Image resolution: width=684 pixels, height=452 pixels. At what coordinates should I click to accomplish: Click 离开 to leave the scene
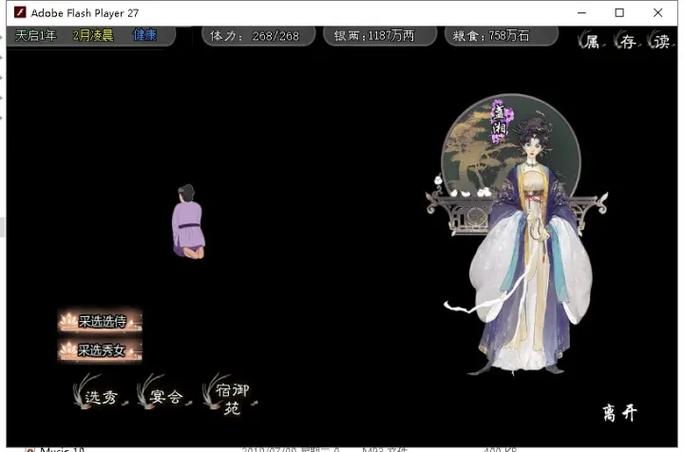click(619, 412)
